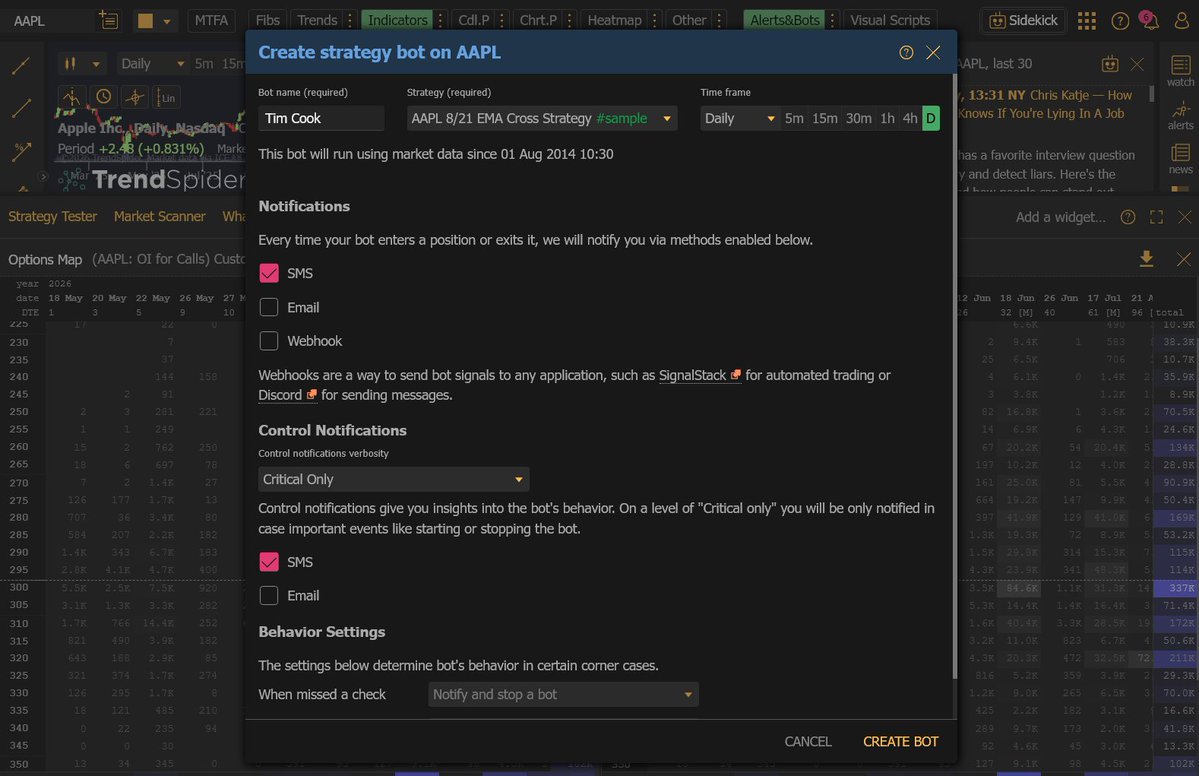Click the CANCEL button
Screen dimensions: 1199x776
[x=807, y=742]
